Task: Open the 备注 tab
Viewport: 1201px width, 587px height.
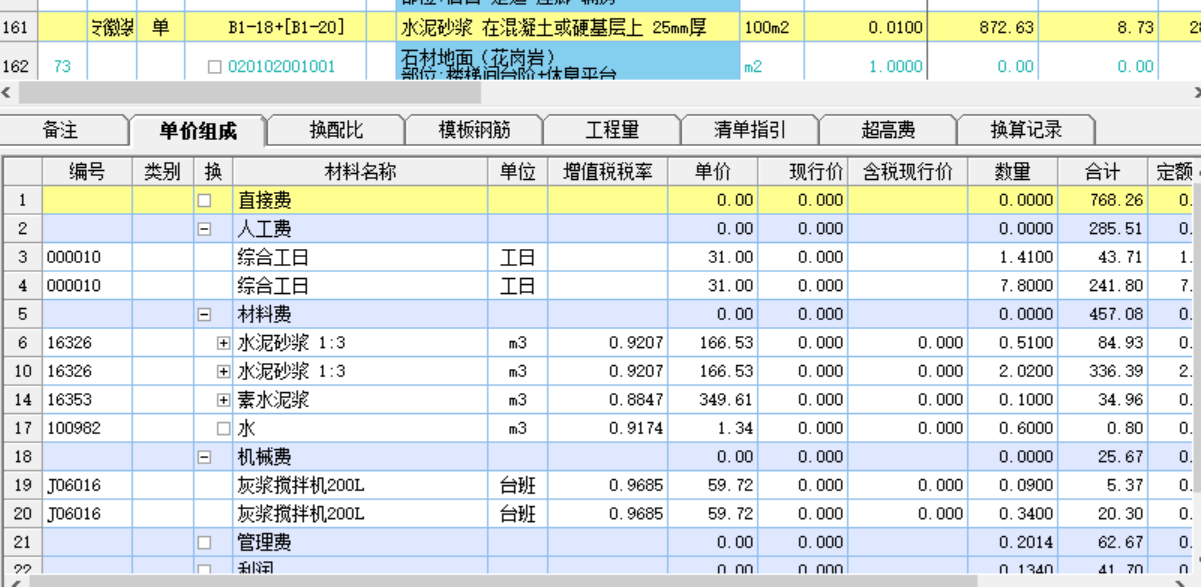Action: point(61,130)
